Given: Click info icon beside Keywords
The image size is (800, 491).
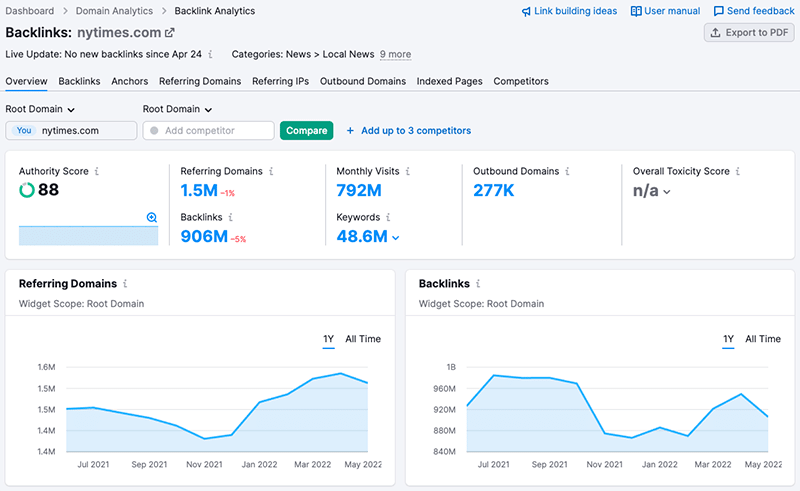Looking at the screenshot, I should click(388, 217).
